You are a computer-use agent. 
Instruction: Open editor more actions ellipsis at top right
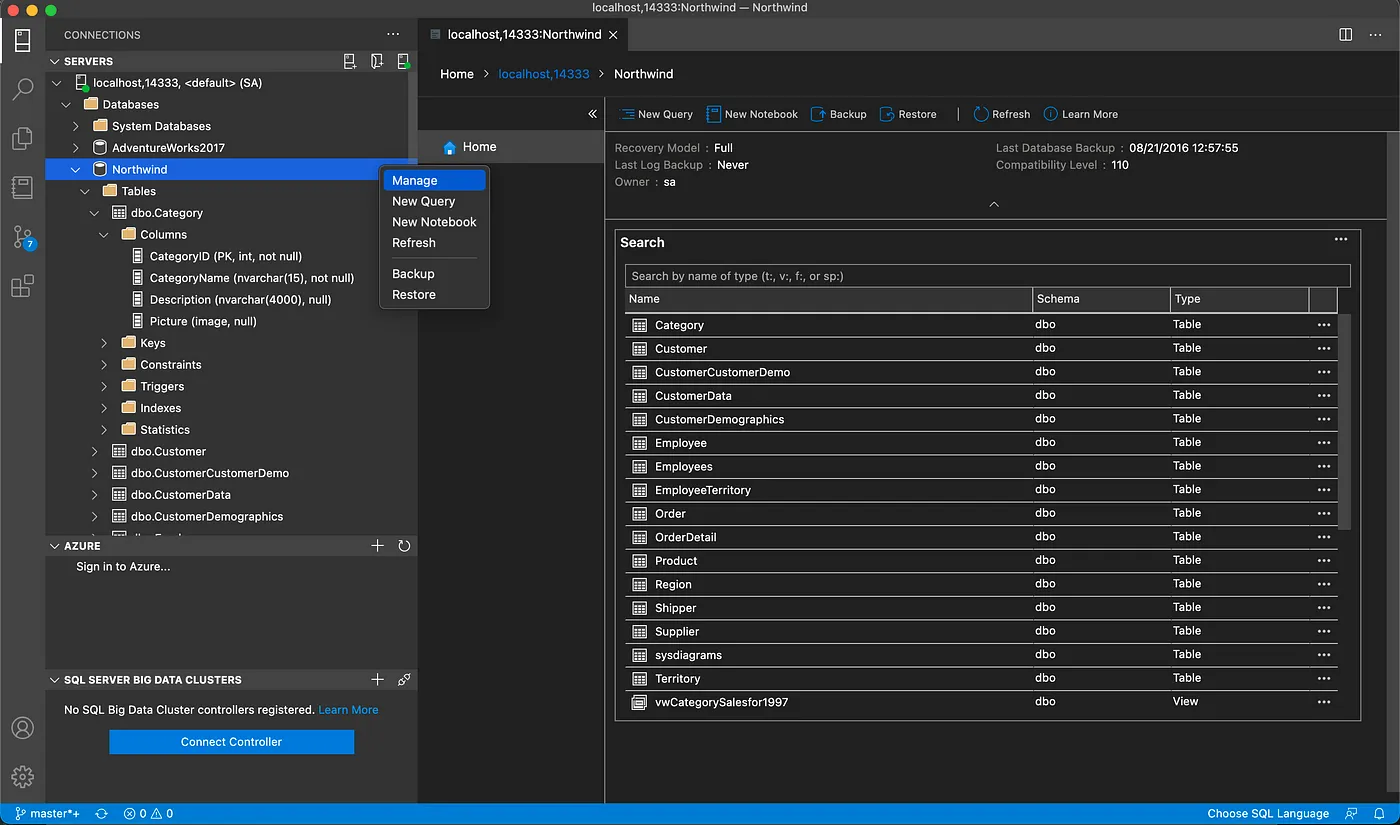[x=1376, y=34]
